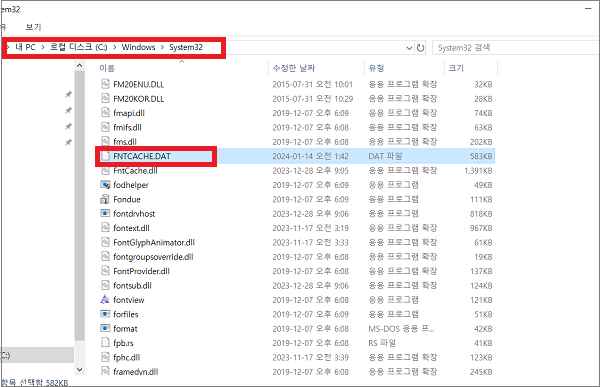Click the fmifs.dll file icon
The image size is (600, 387).
pyautogui.click(x=105, y=127)
